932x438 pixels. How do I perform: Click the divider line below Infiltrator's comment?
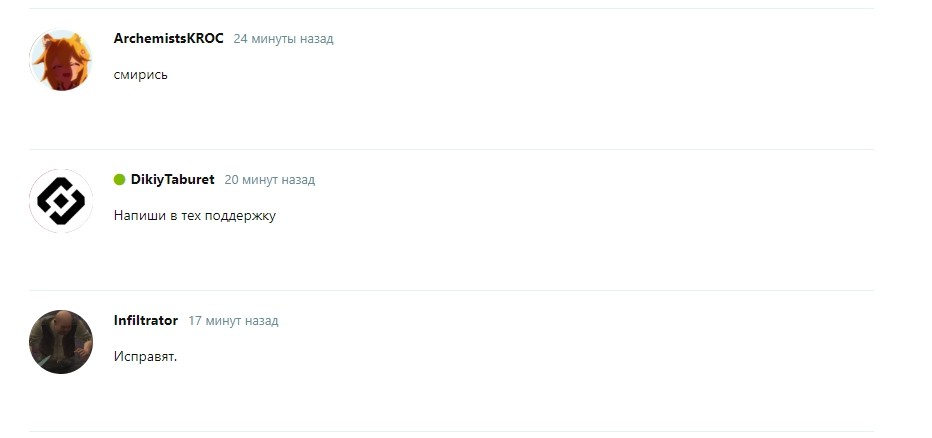[452, 431]
